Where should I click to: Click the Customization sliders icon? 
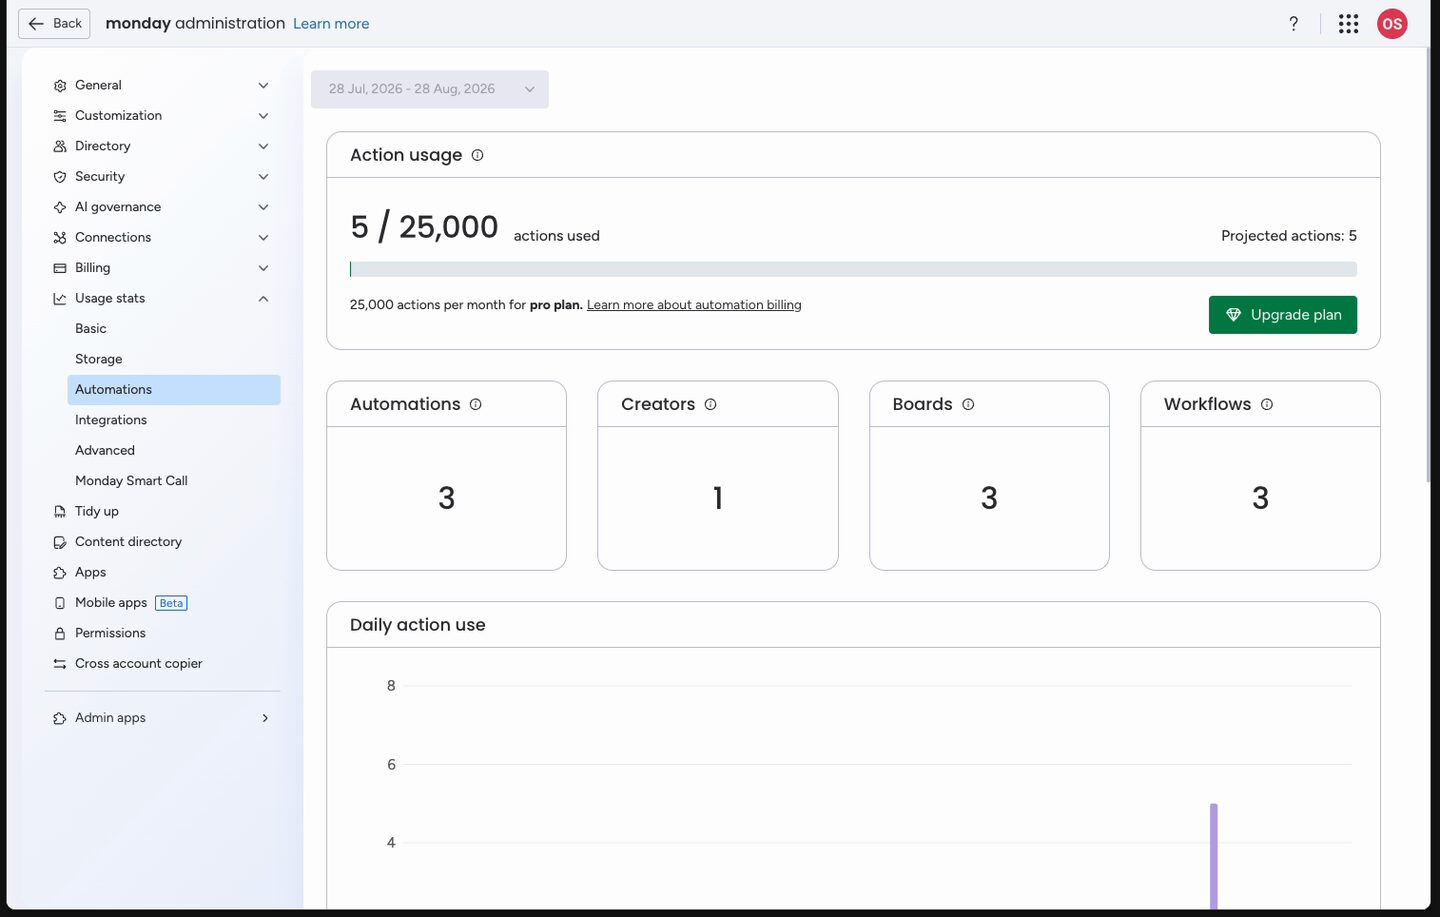pos(60,116)
